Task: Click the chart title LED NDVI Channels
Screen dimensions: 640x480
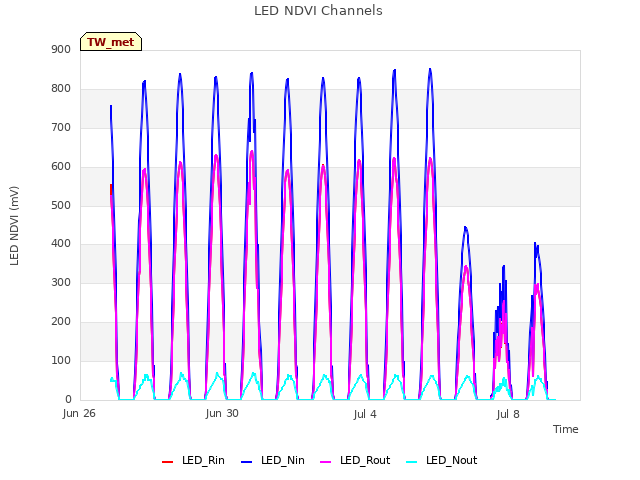Action: [318, 11]
